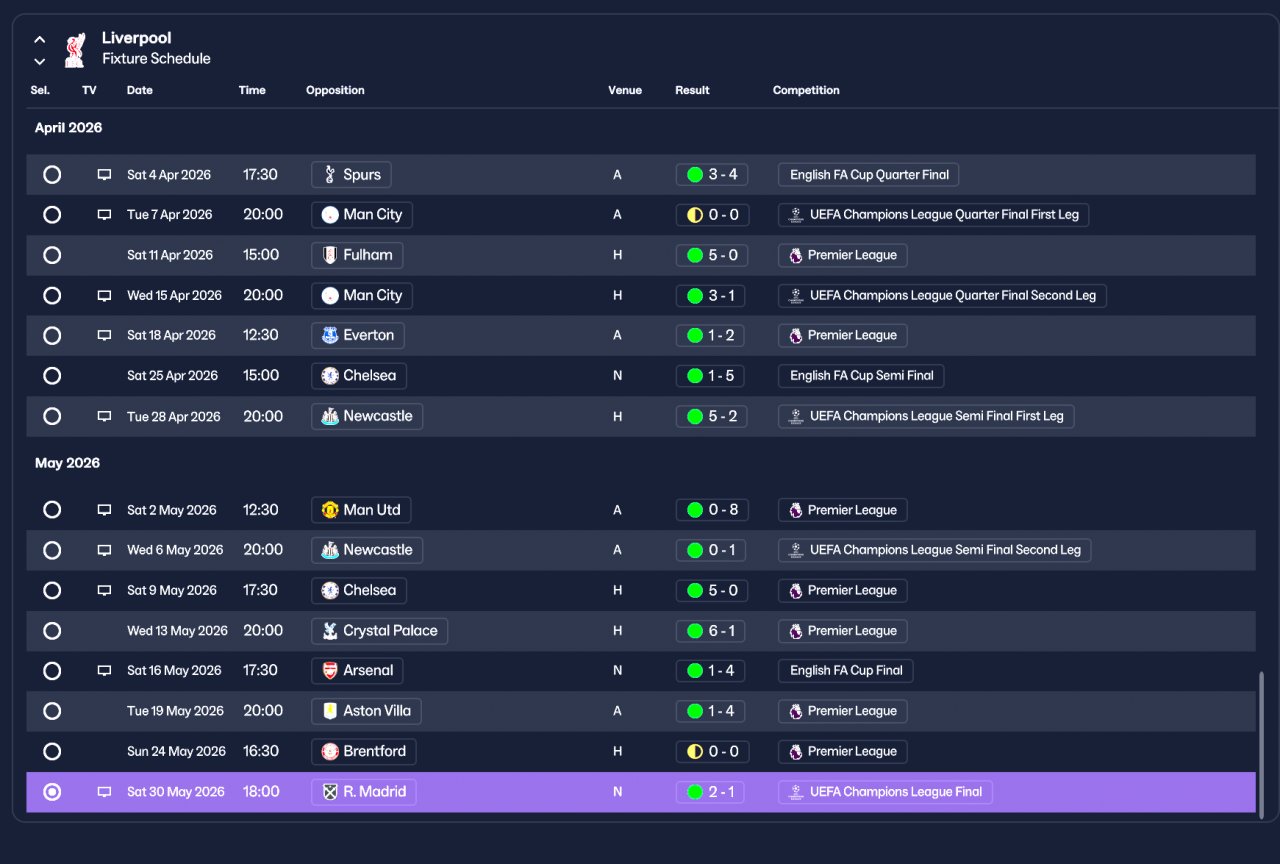This screenshot has width=1280, height=864.
Task: Click the Fixture Schedule subtitle
Action: coord(156,59)
